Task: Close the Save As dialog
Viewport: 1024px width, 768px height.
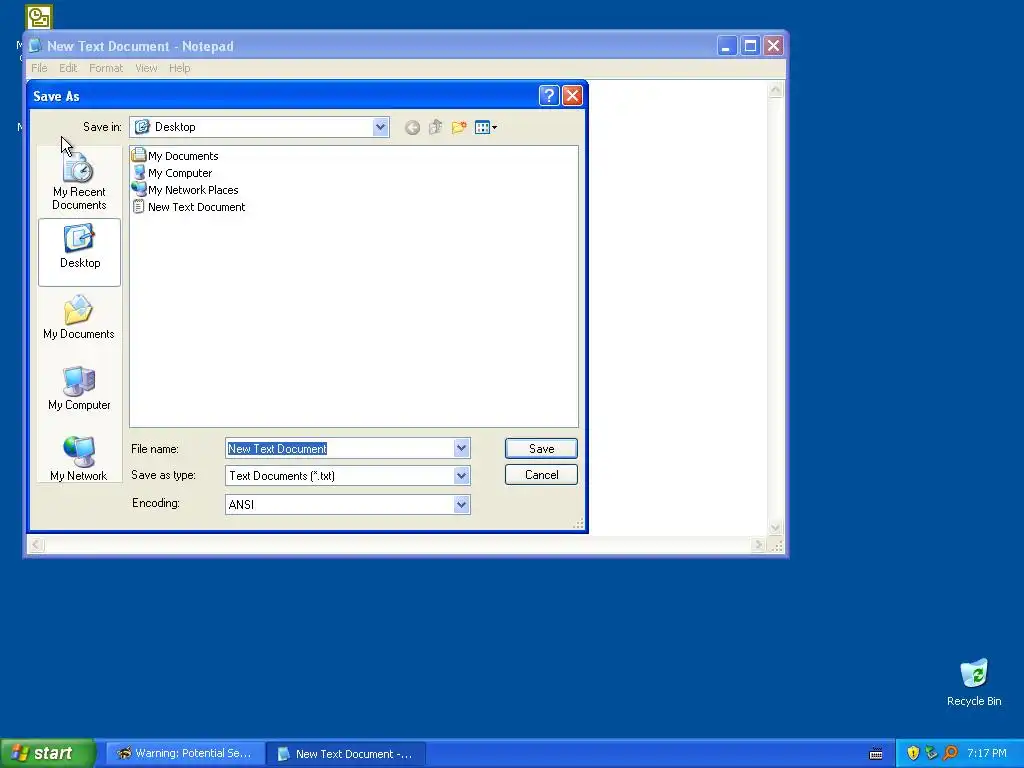Action: point(573,96)
